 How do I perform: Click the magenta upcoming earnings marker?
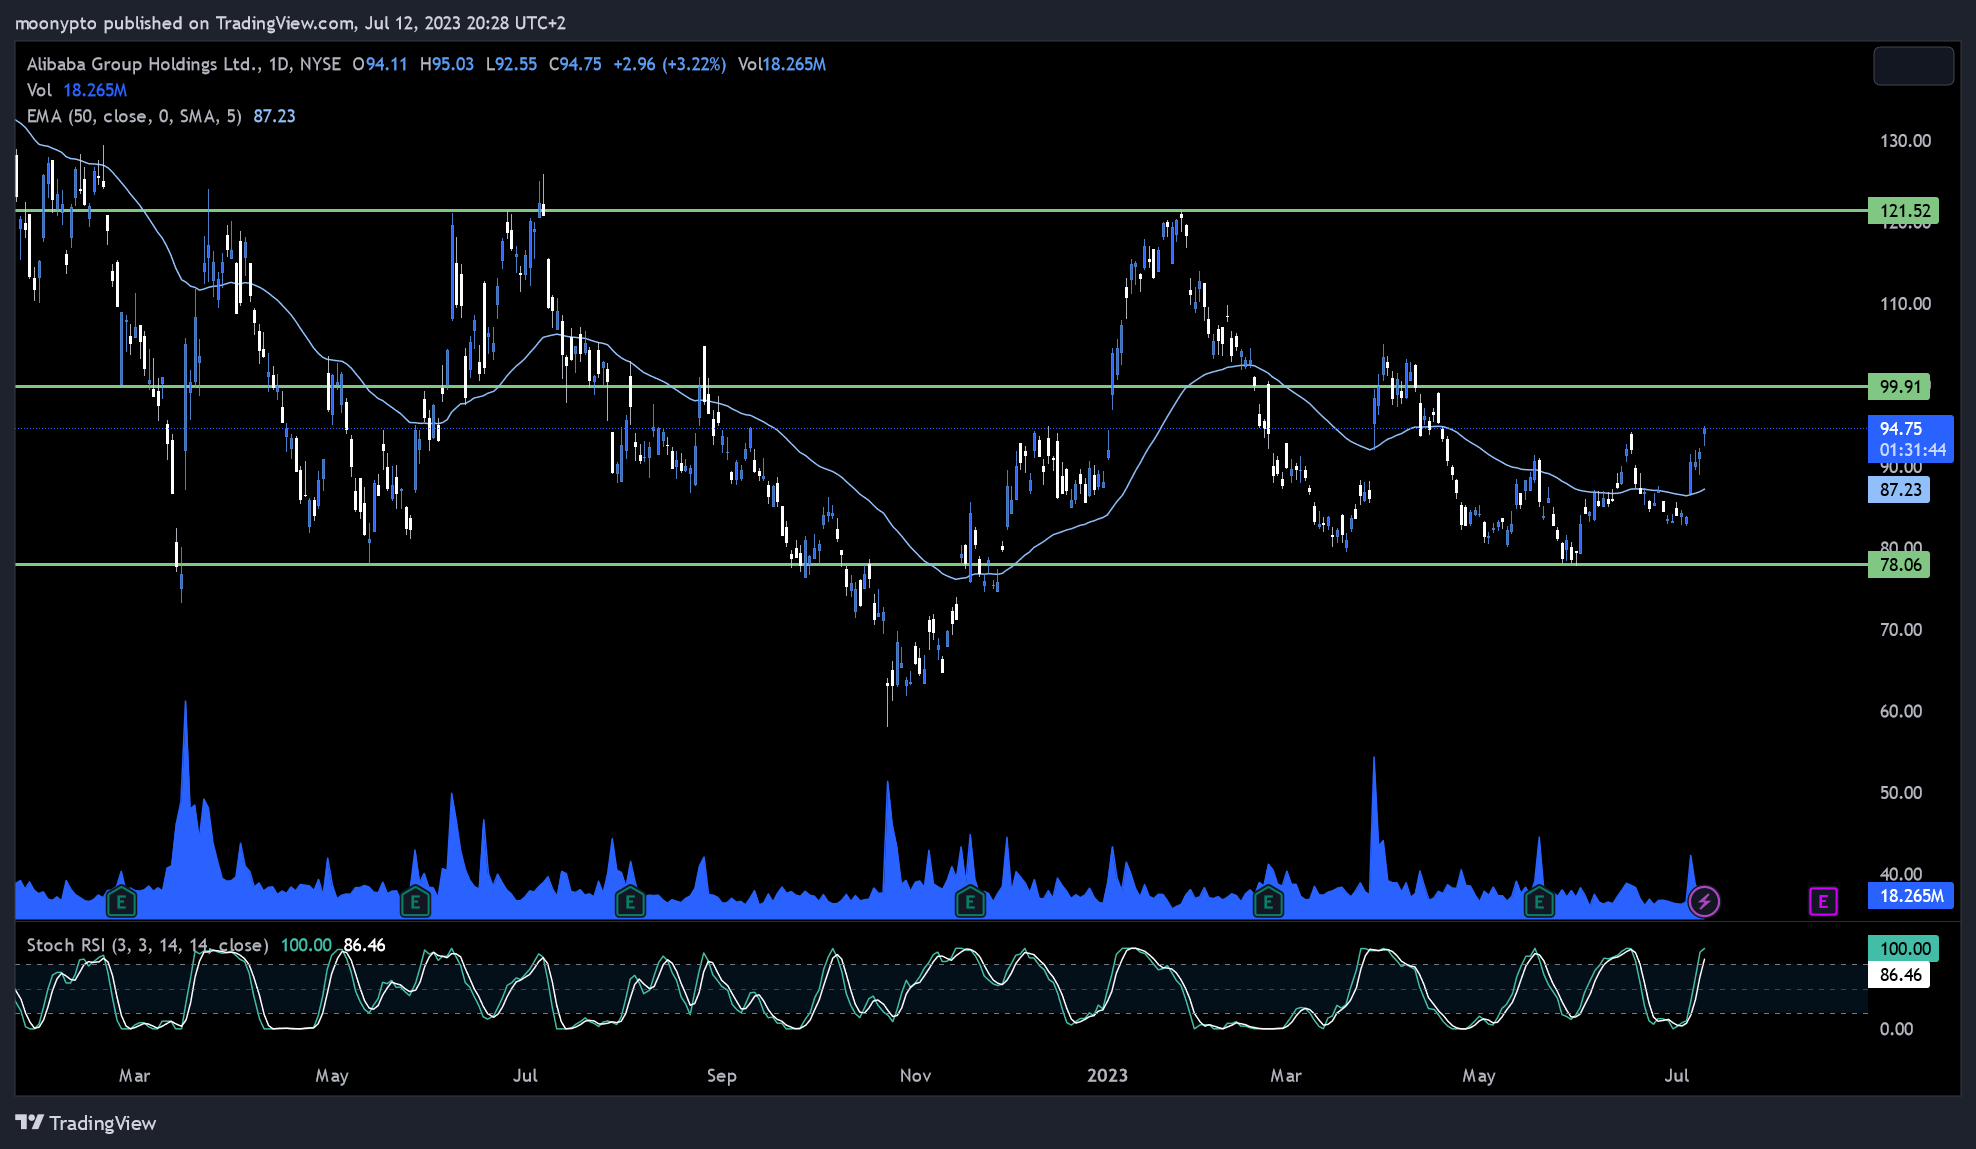click(x=1823, y=902)
